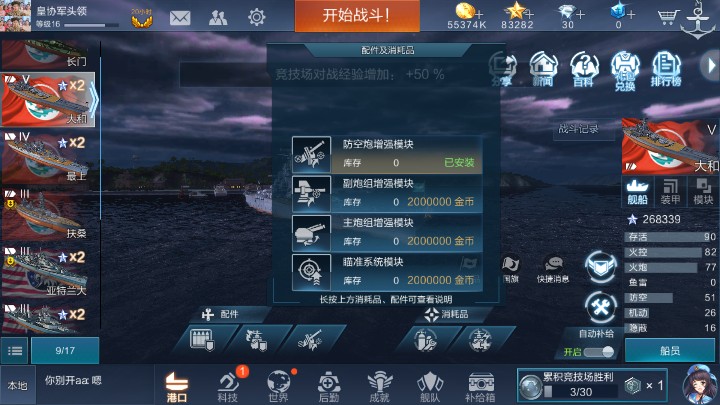Viewport: 720px width, 405px height.
Task: Open the 百科 encyclopedia icon
Action: [x=584, y=69]
